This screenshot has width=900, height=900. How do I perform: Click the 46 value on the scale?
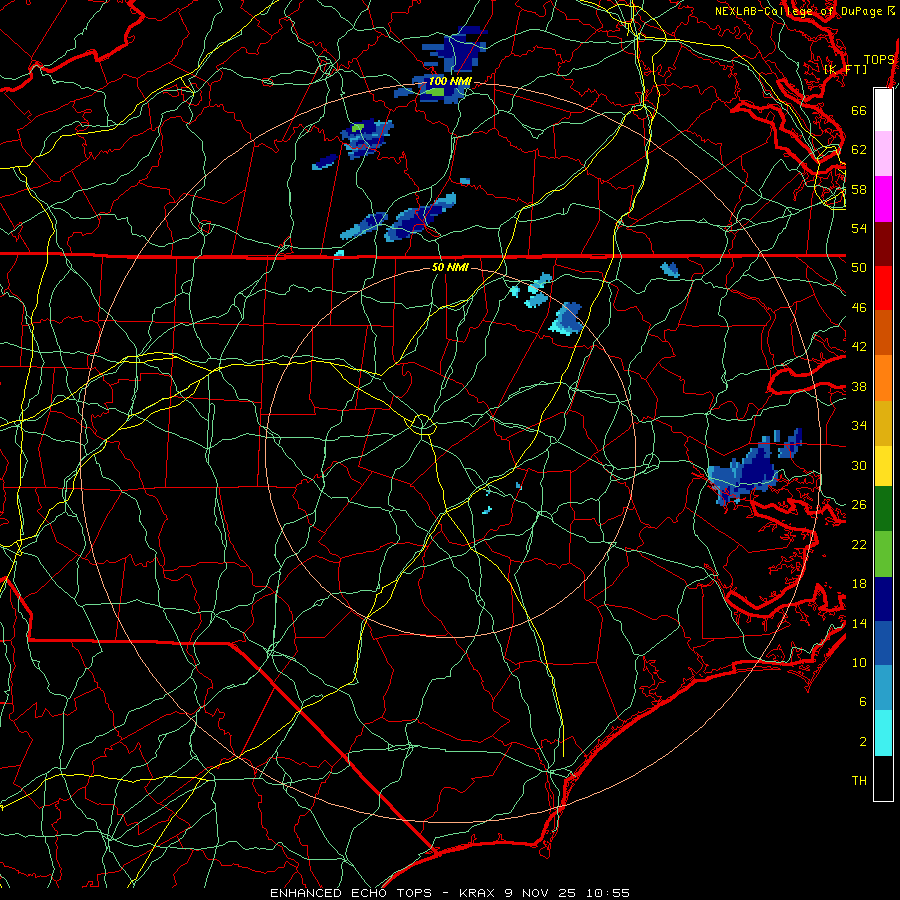(x=859, y=308)
